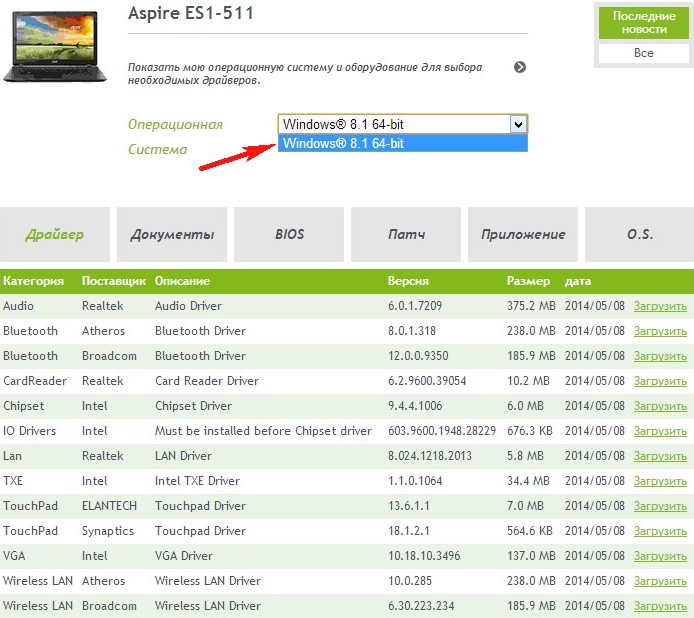Image resolution: width=694 pixels, height=618 pixels.
Task: Download the Synaptics Touchpad Driver
Action: tap(660, 531)
